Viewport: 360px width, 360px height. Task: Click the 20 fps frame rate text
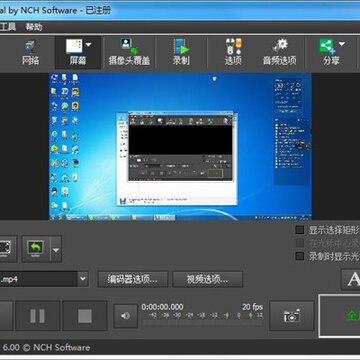[x=252, y=307]
